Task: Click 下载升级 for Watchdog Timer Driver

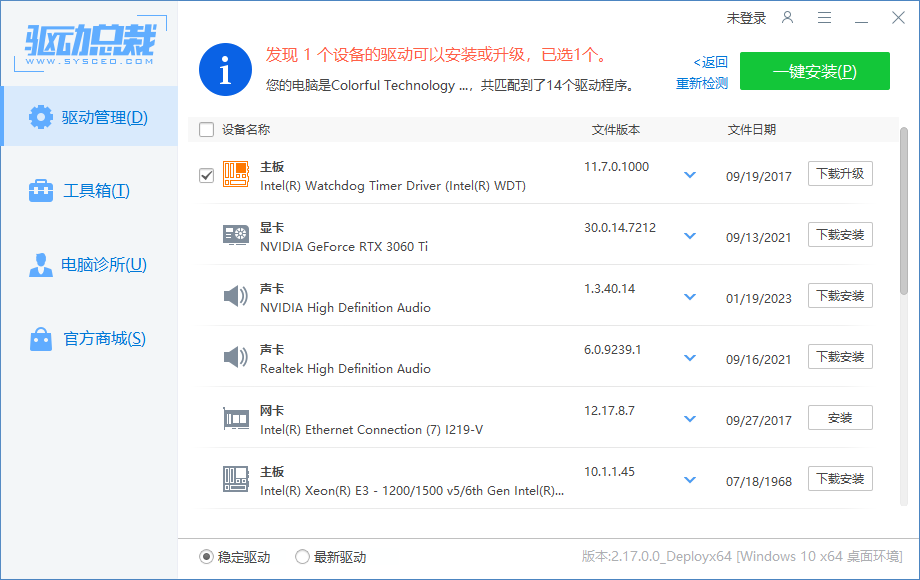Action: [x=840, y=174]
